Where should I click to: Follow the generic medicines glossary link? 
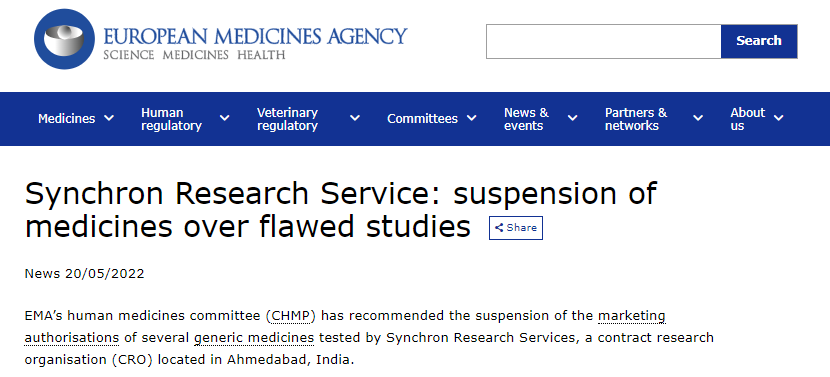(x=254, y=338)
